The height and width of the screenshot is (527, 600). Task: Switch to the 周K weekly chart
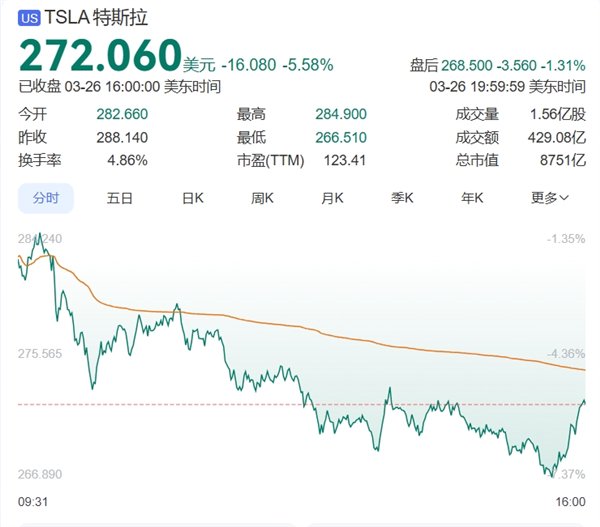point(262,198)
